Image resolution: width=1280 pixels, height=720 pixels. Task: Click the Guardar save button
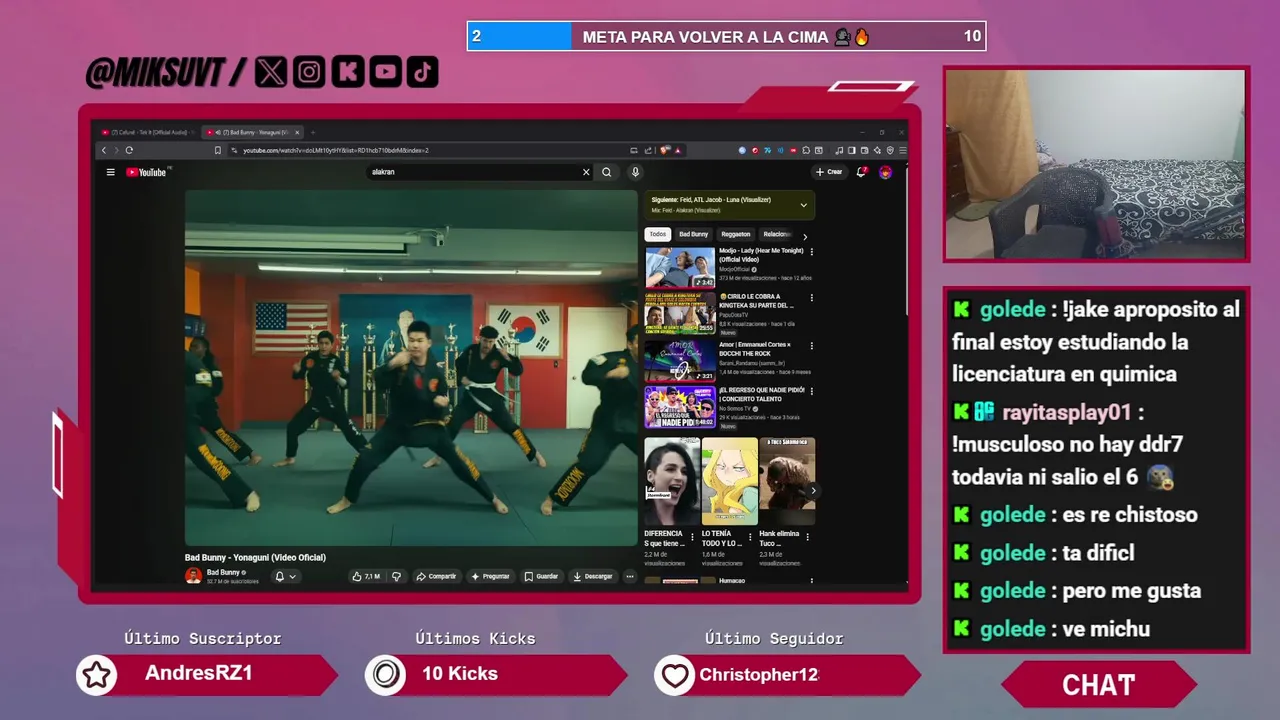(x=541, y=576)
